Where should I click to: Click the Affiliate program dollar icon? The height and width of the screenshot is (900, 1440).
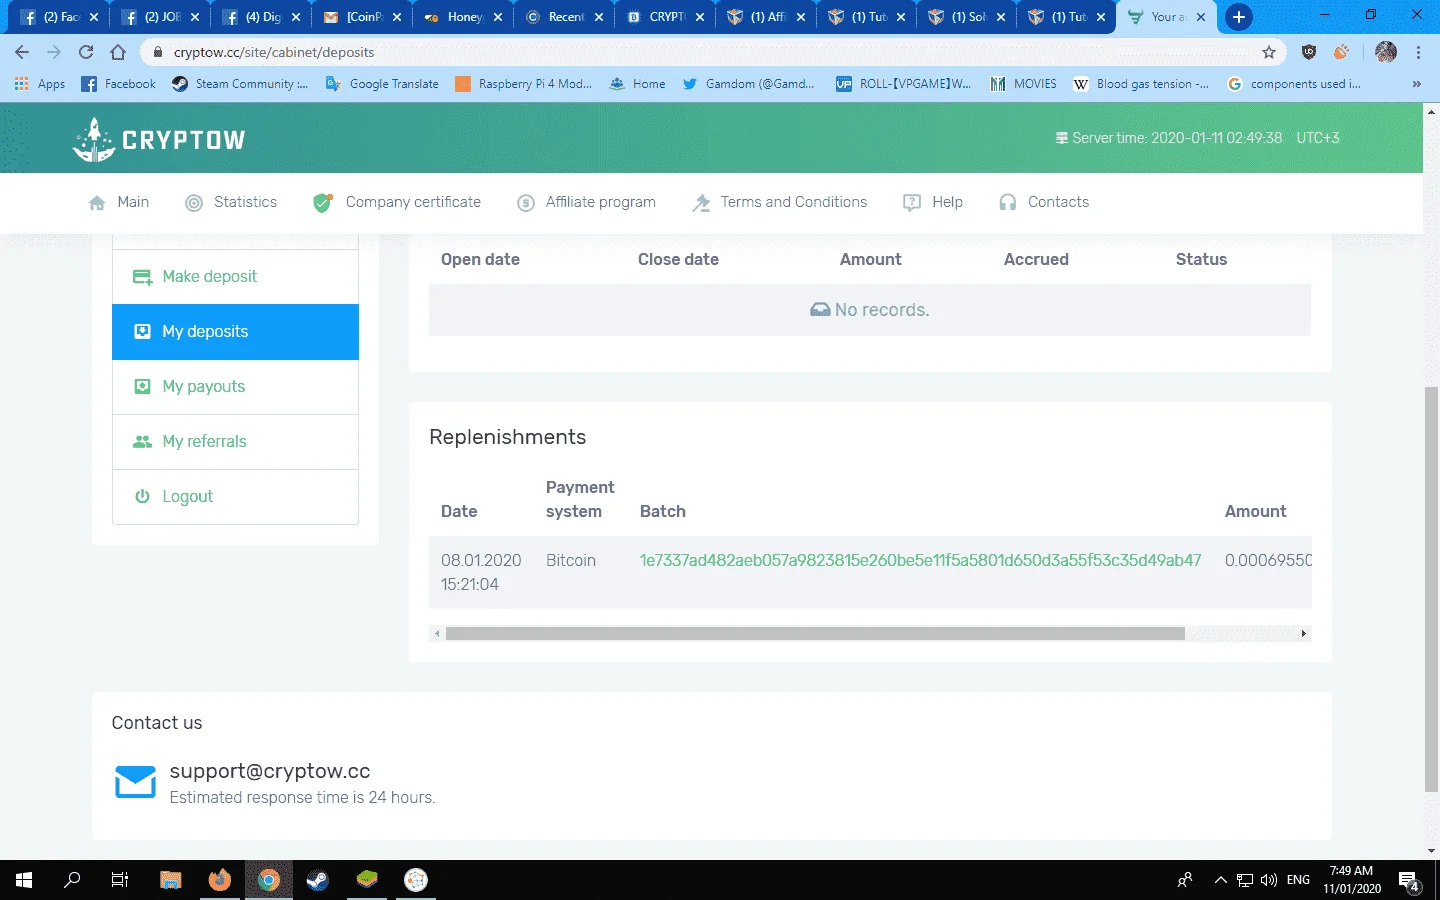coord(526,203)
